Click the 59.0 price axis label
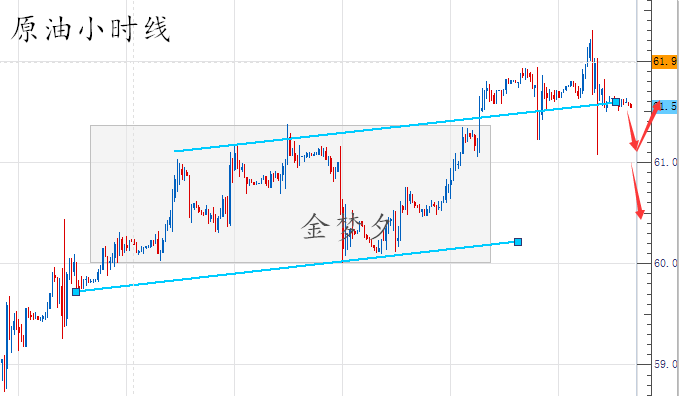679x396 pixels. [x=665, y=364]
